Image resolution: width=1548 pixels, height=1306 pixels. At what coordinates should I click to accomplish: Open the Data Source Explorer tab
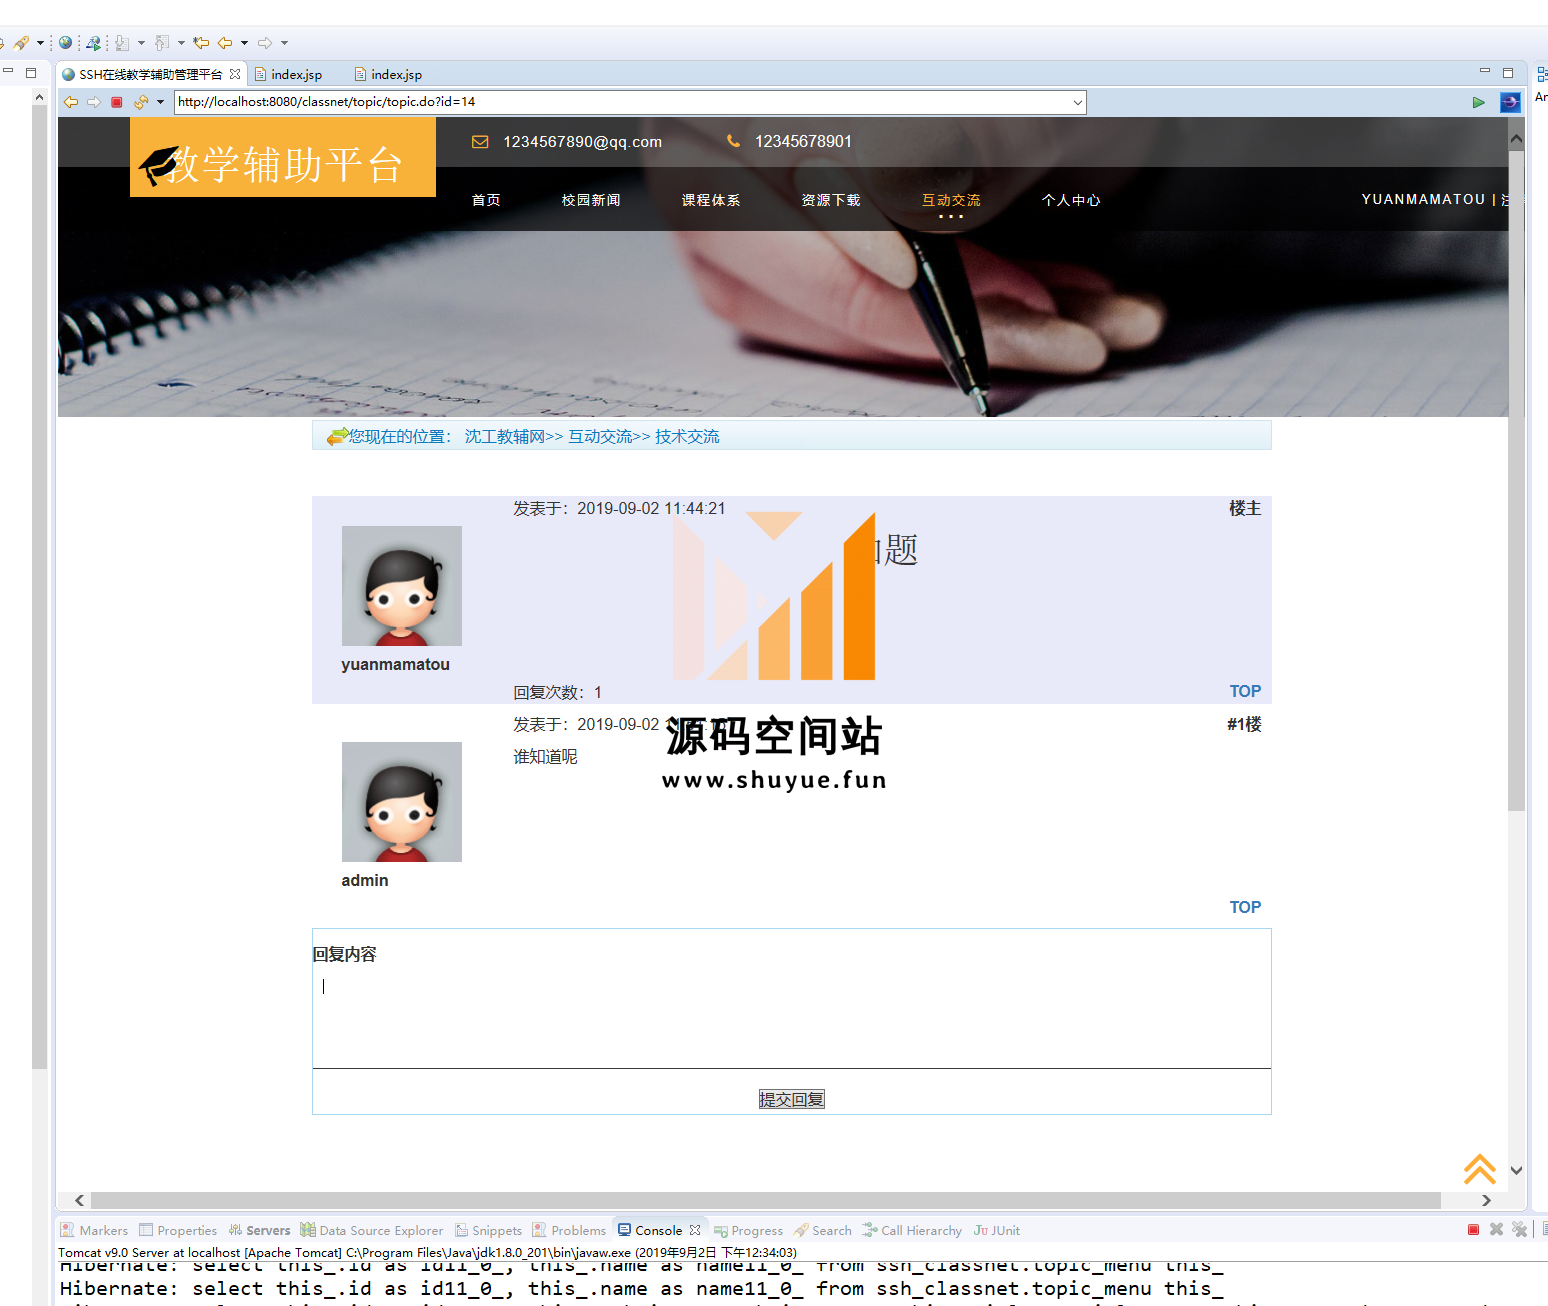click(x=372, y=1230)
